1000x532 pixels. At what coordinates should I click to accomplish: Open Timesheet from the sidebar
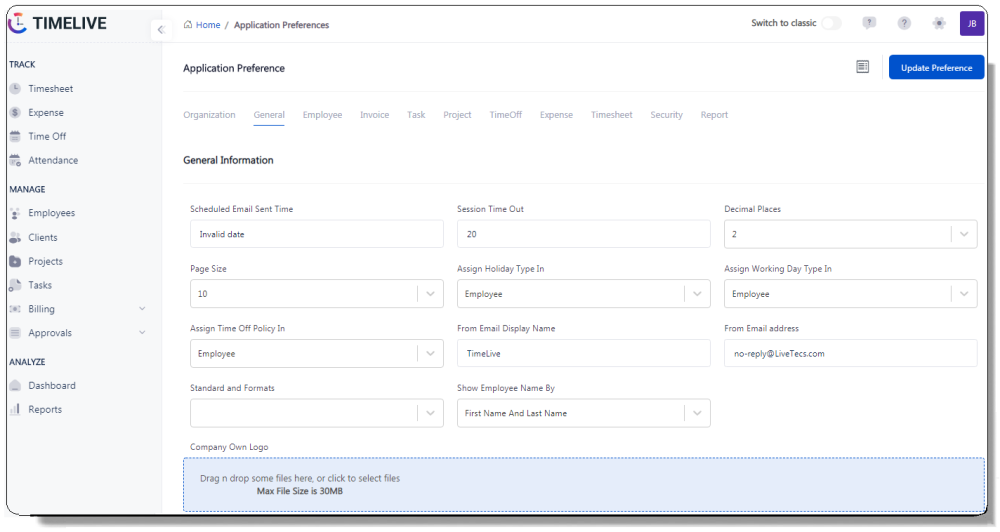[x=50, y=89]
